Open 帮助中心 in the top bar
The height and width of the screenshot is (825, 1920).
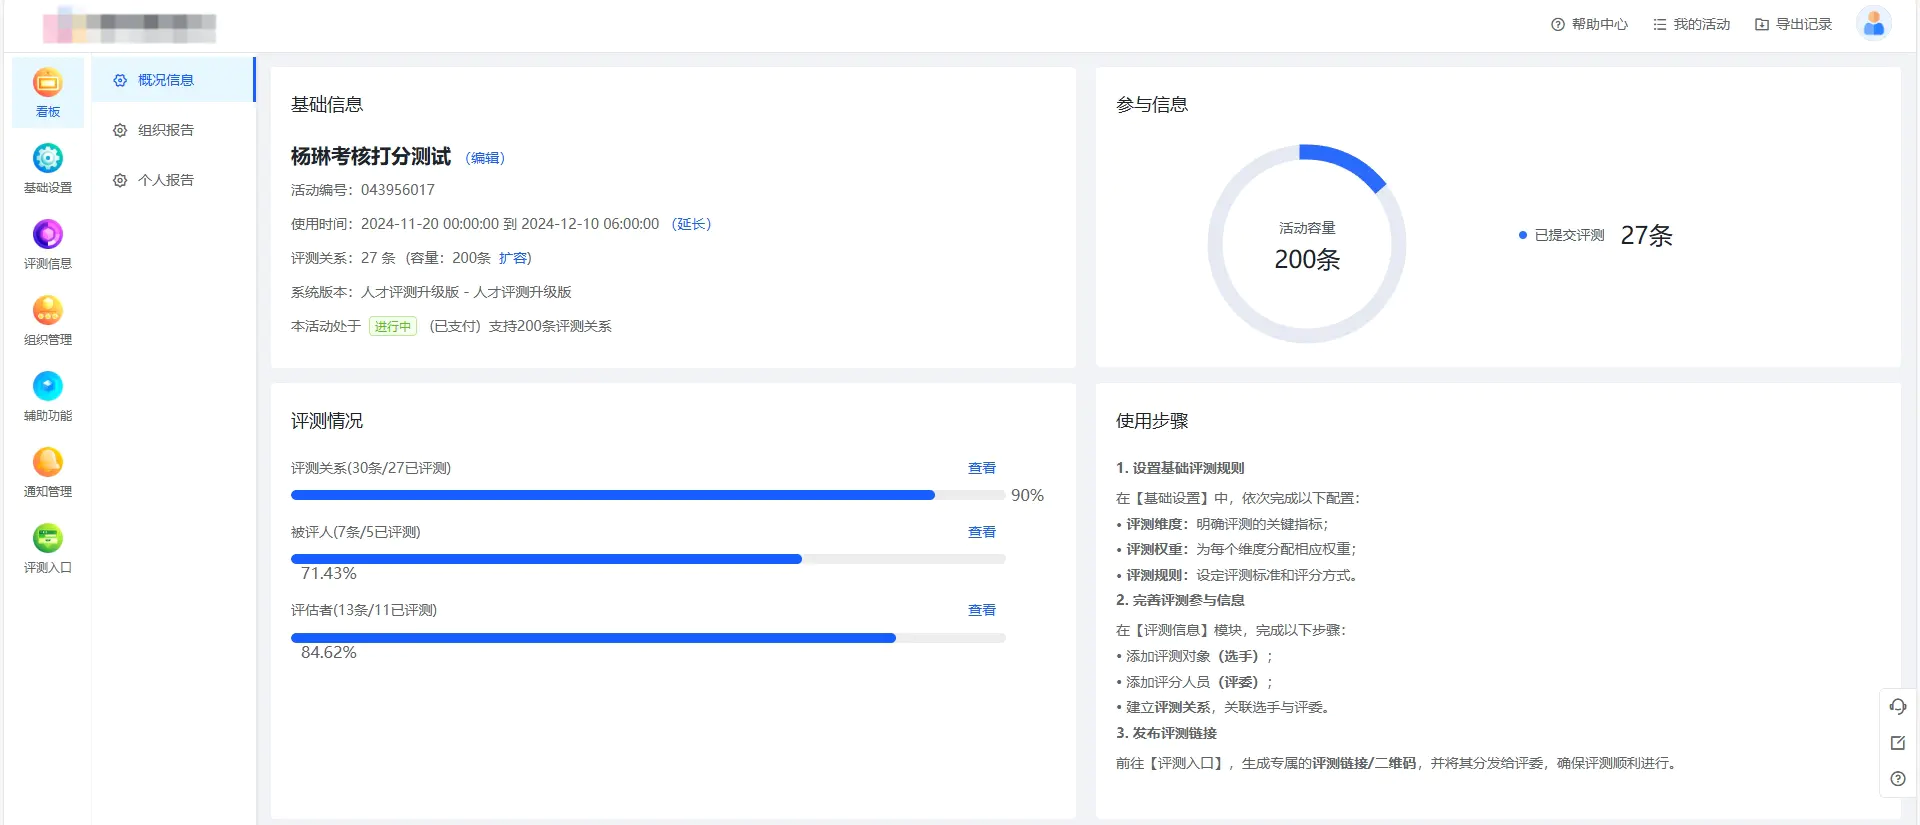(1589, 24)
